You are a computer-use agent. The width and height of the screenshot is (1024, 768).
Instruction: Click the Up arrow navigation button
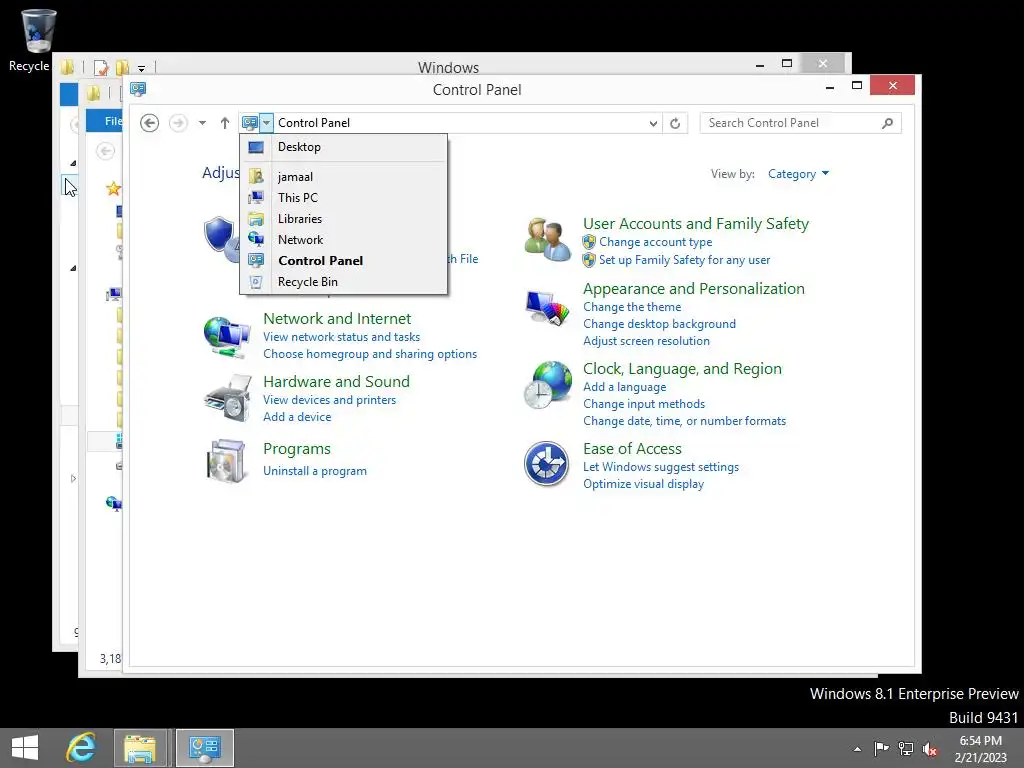pyautogui.click(x=225, y=123)
